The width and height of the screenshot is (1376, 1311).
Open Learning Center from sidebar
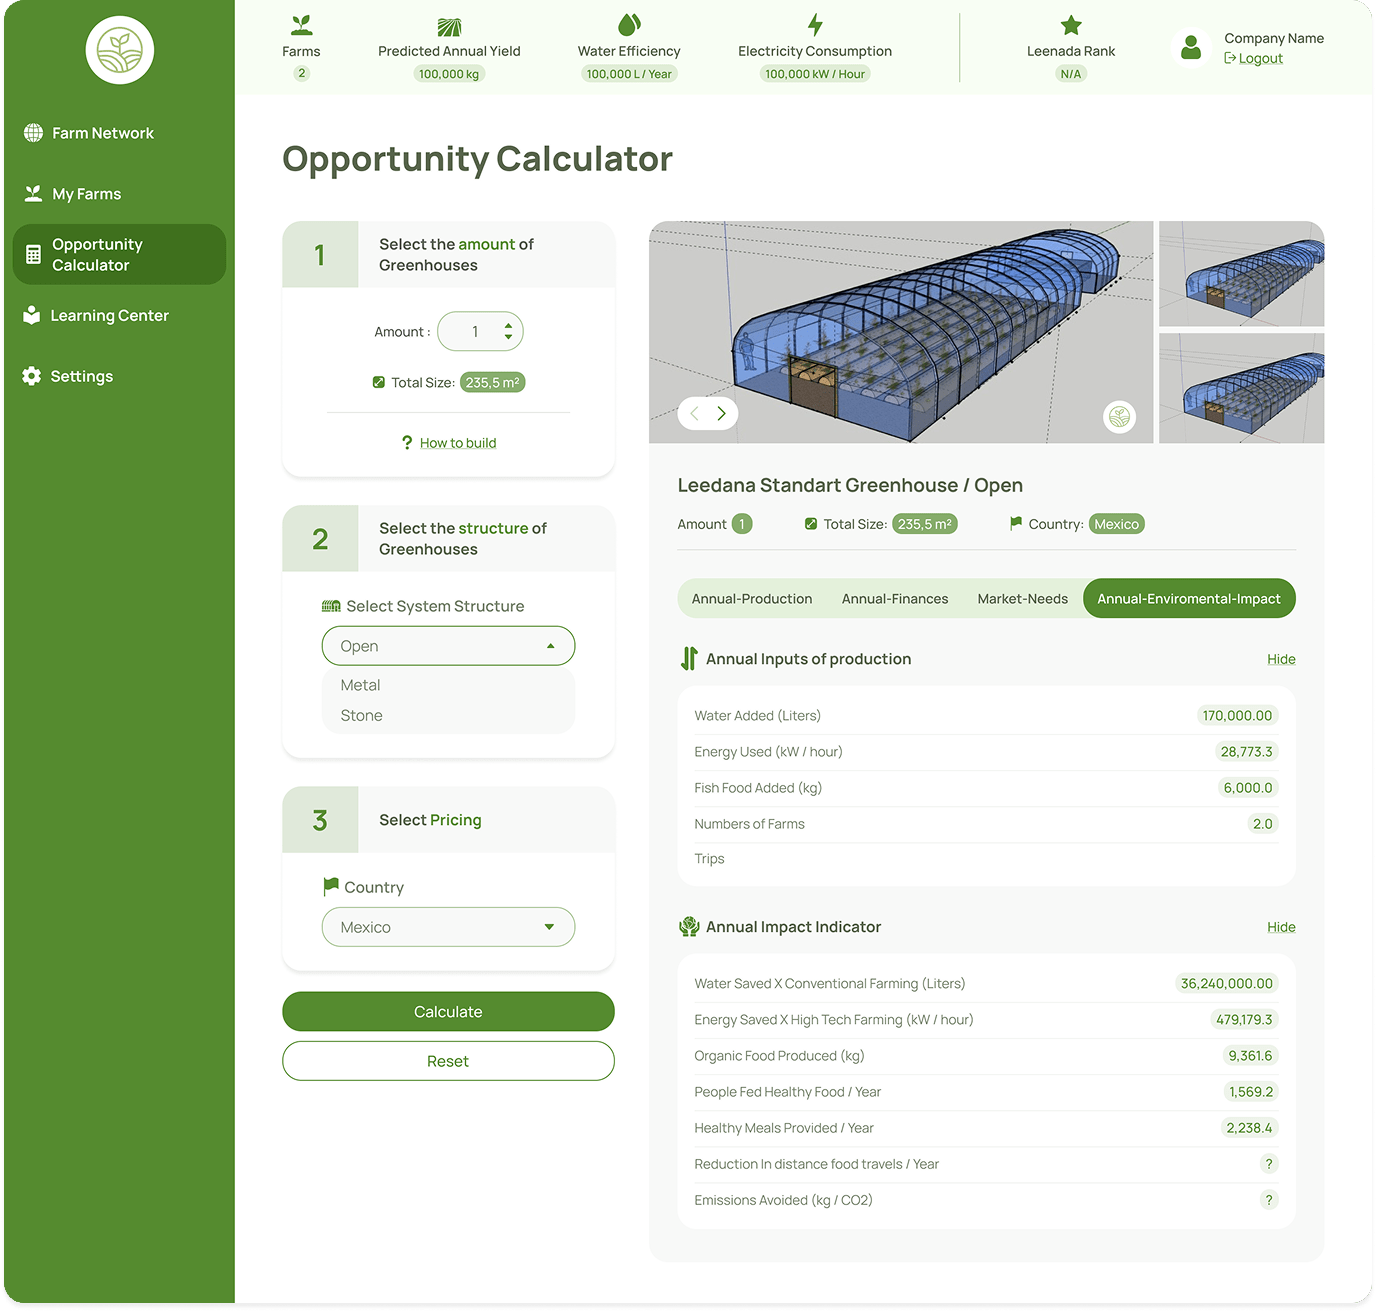(110, 315)
